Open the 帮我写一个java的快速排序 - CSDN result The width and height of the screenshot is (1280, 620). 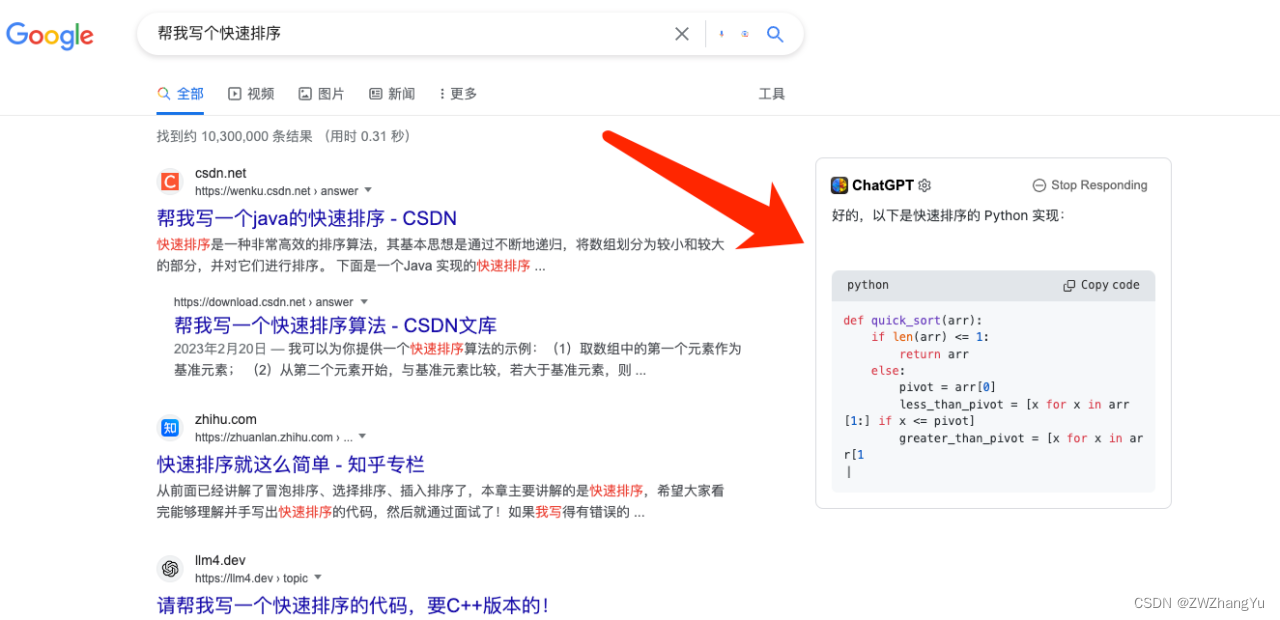[307, 218]
